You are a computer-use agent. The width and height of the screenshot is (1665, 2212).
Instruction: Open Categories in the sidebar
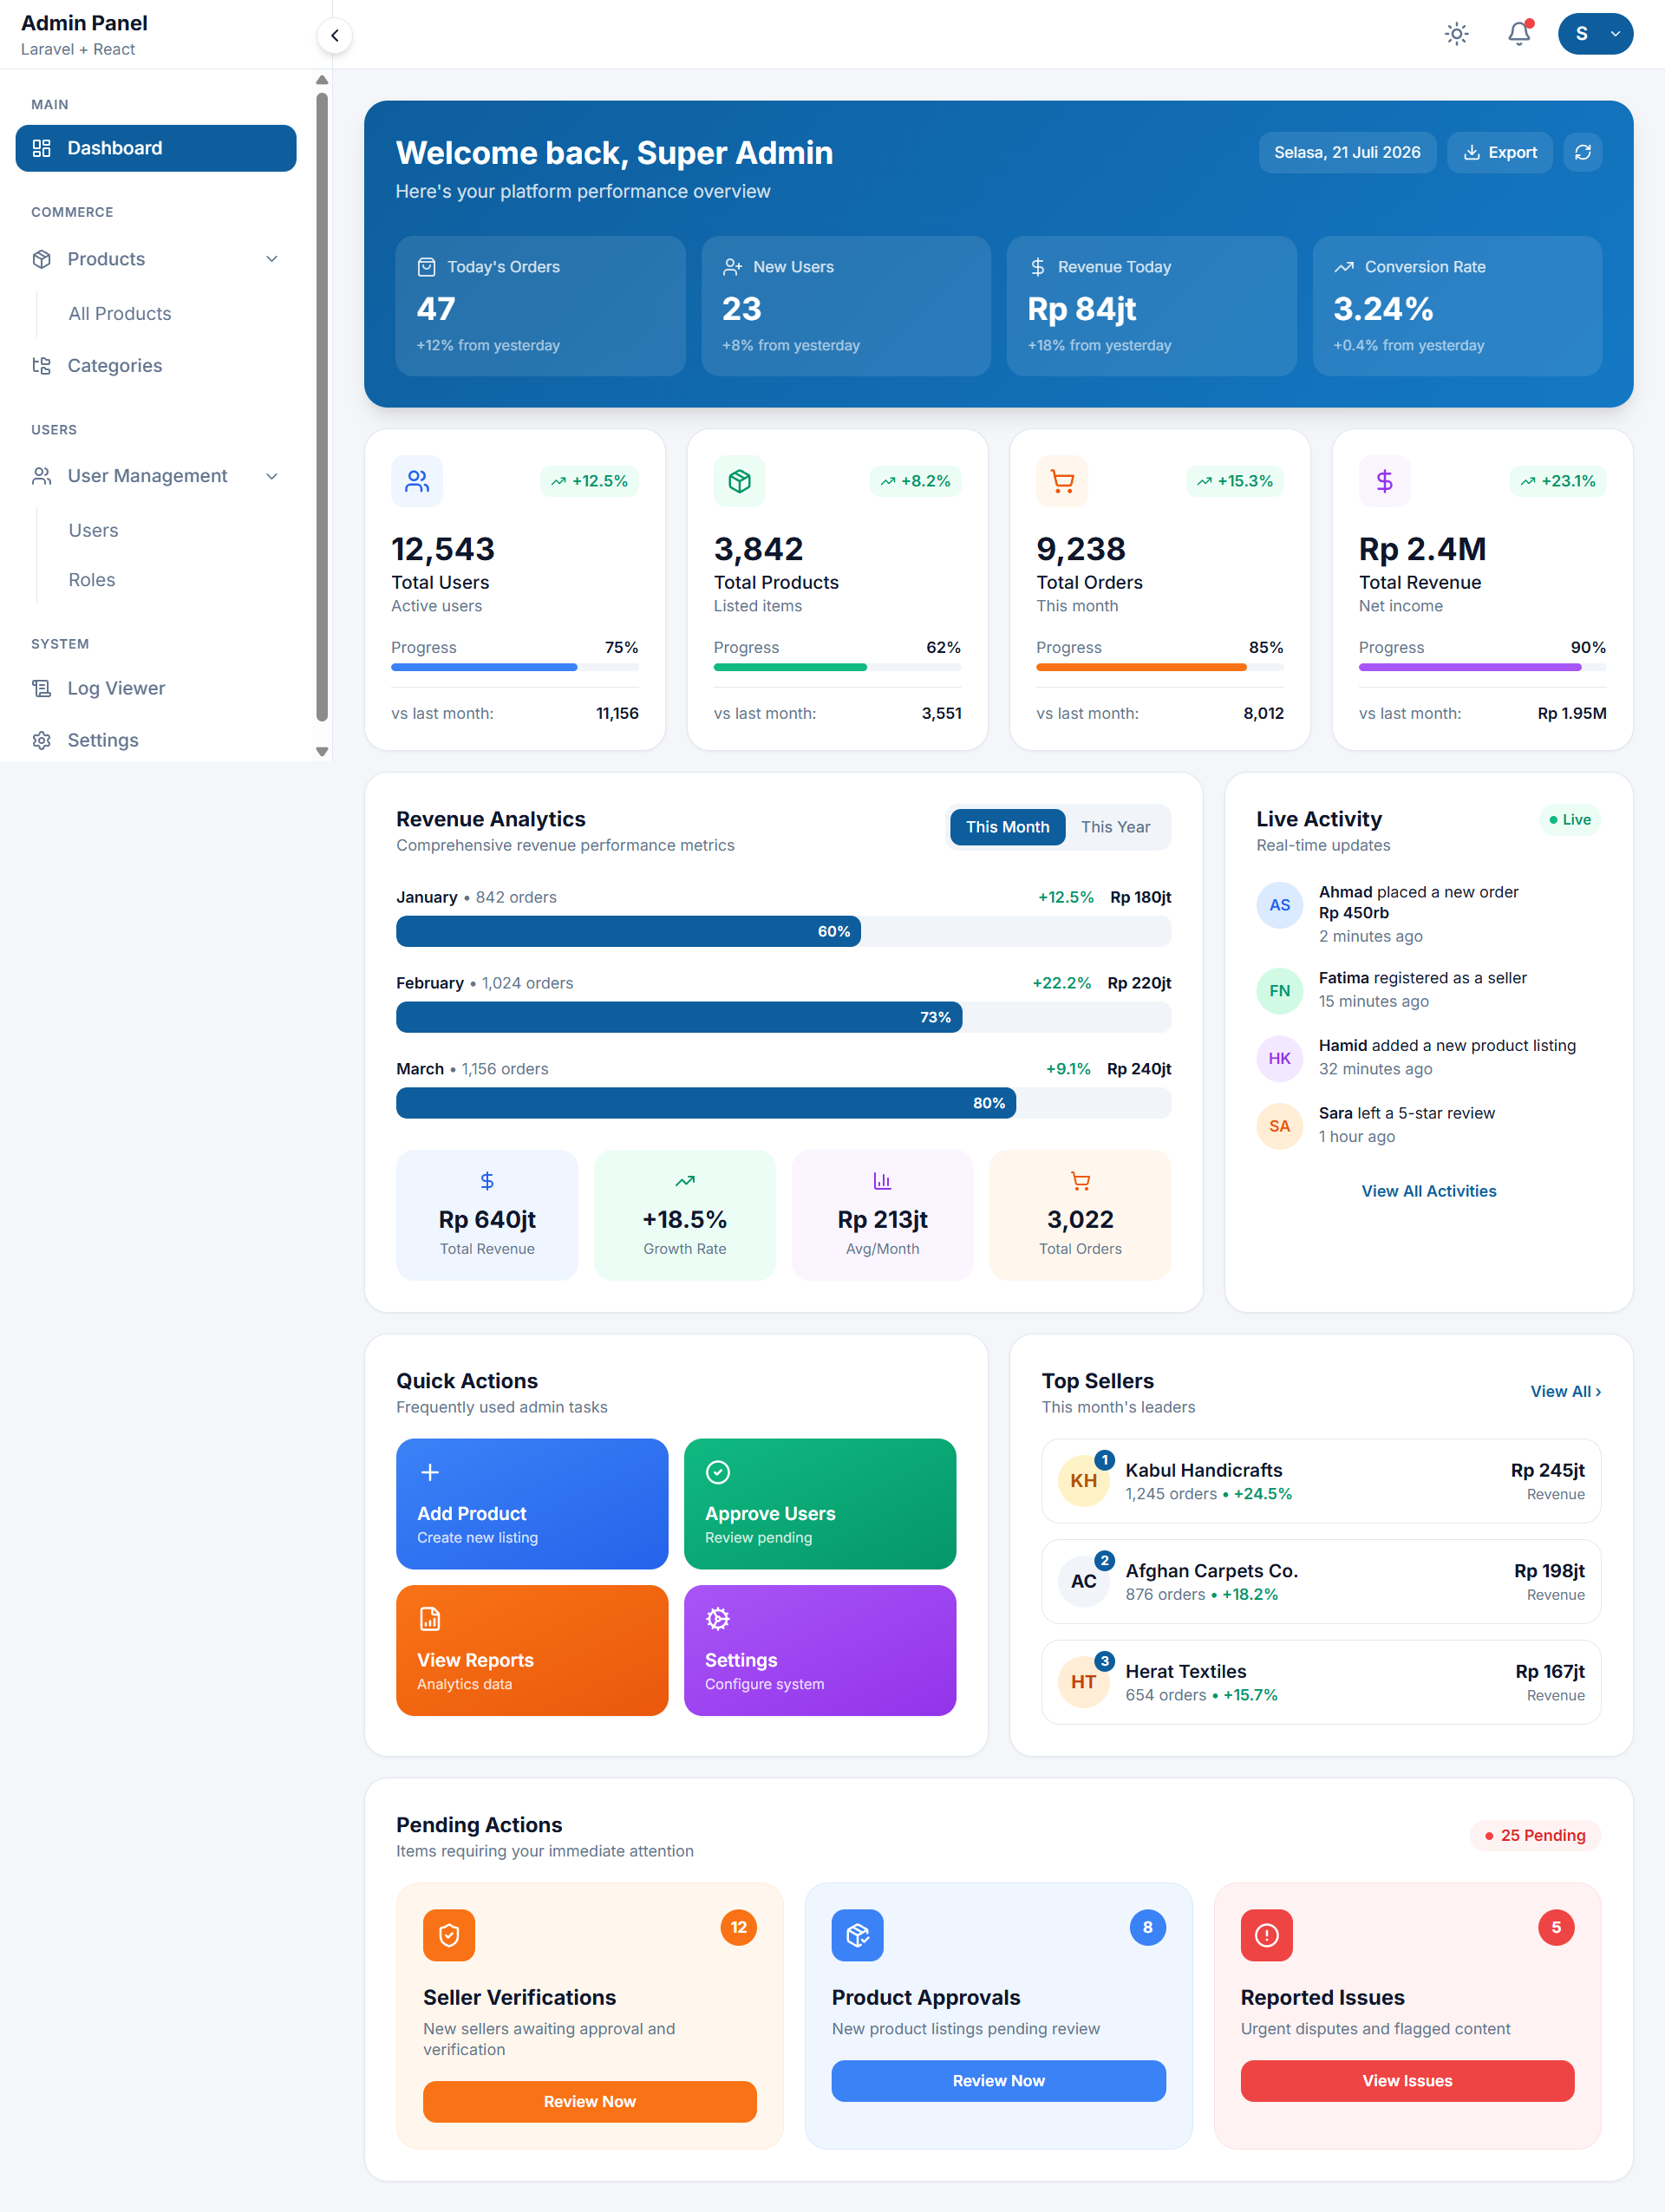click(156, 365)
